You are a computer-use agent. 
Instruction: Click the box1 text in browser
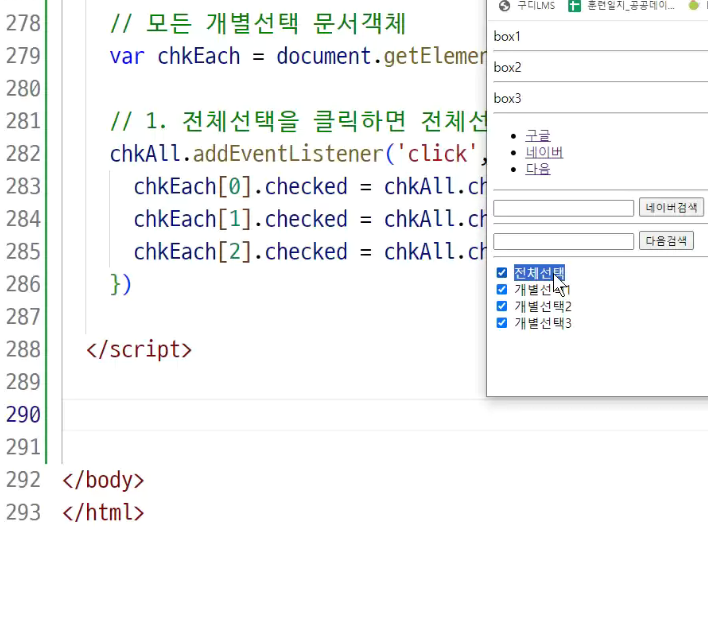coord(507,36)
